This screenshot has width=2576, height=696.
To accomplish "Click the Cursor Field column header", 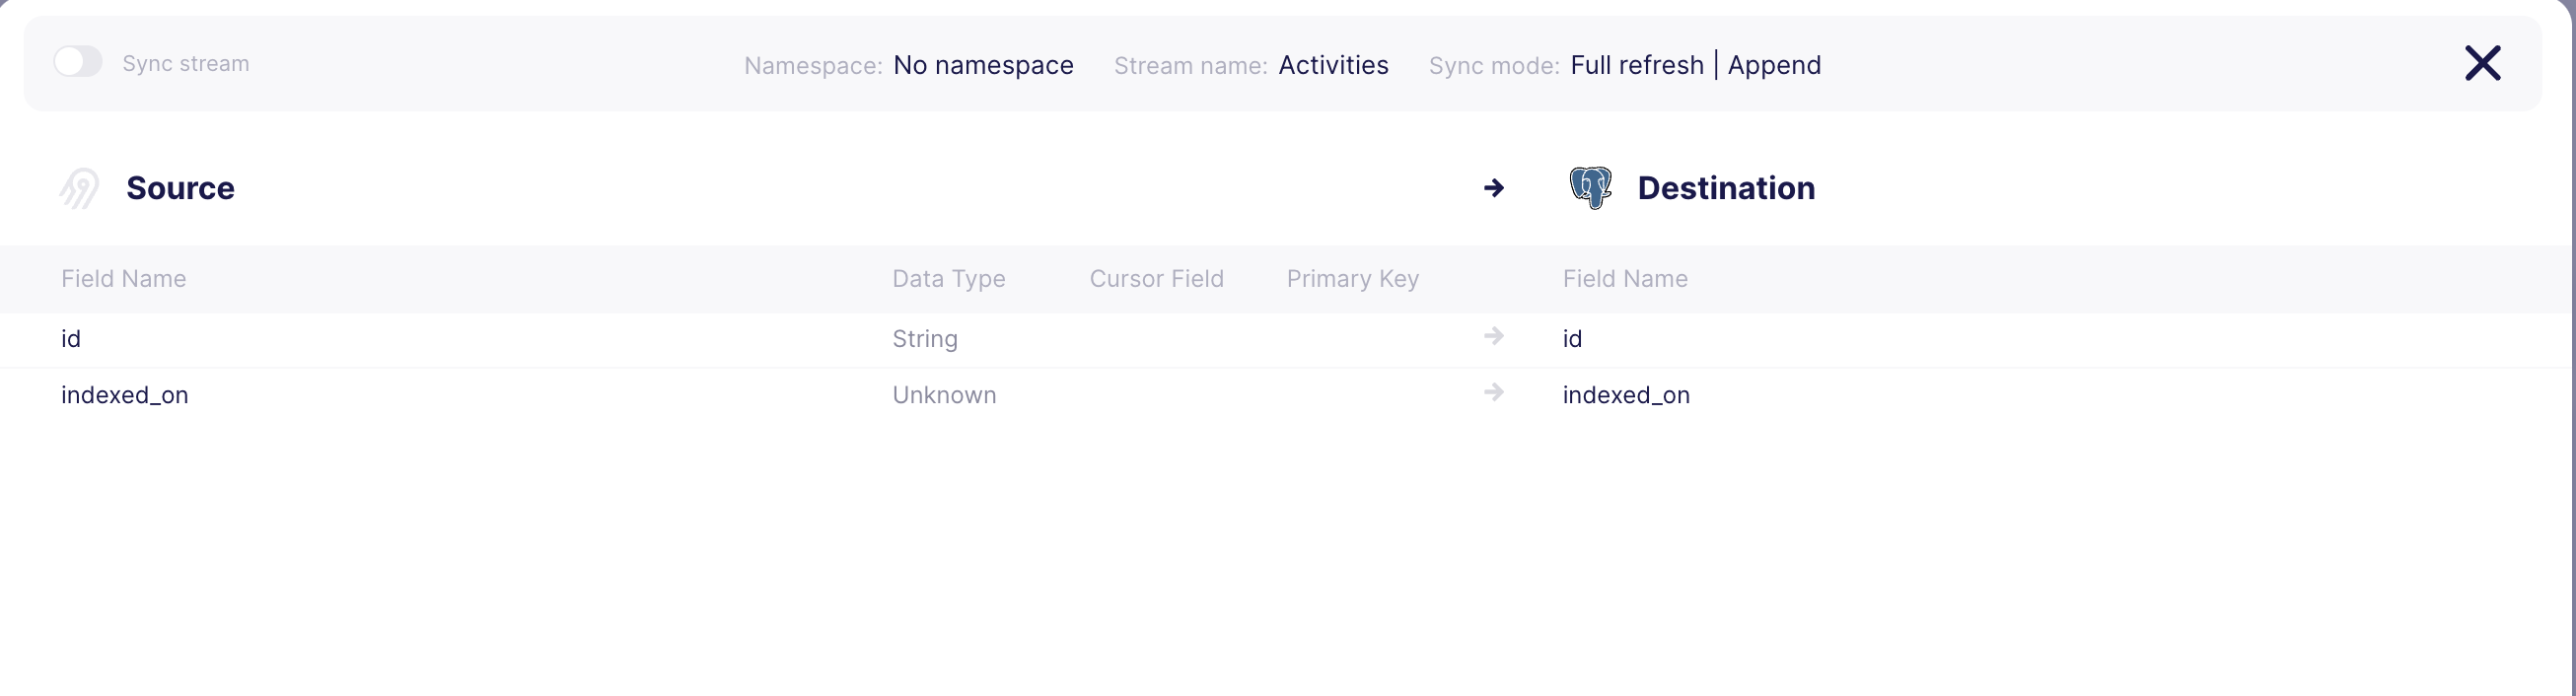I will [1156, 278].
